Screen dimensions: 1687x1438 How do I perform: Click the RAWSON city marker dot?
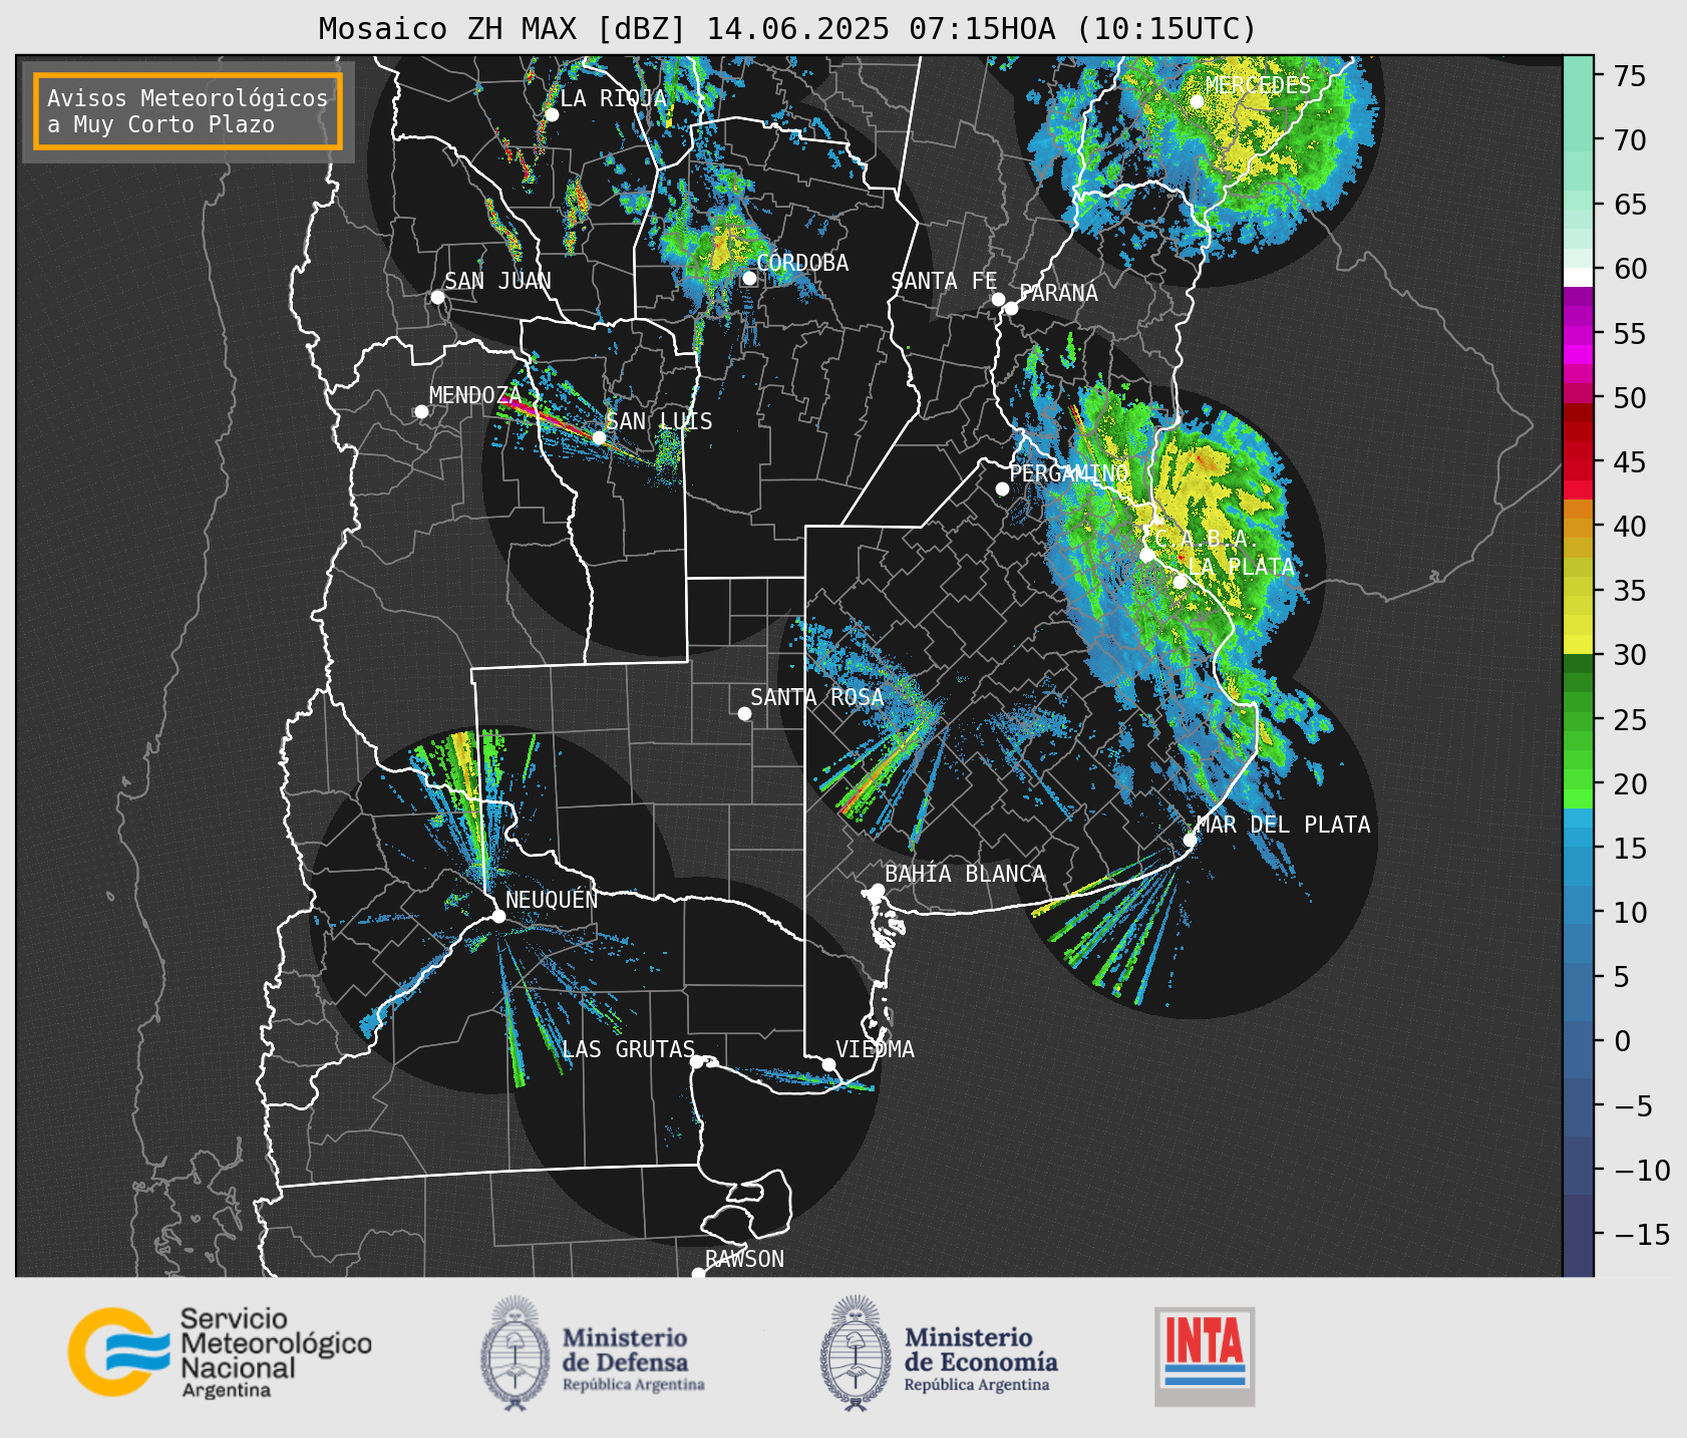coord(698,1274)
